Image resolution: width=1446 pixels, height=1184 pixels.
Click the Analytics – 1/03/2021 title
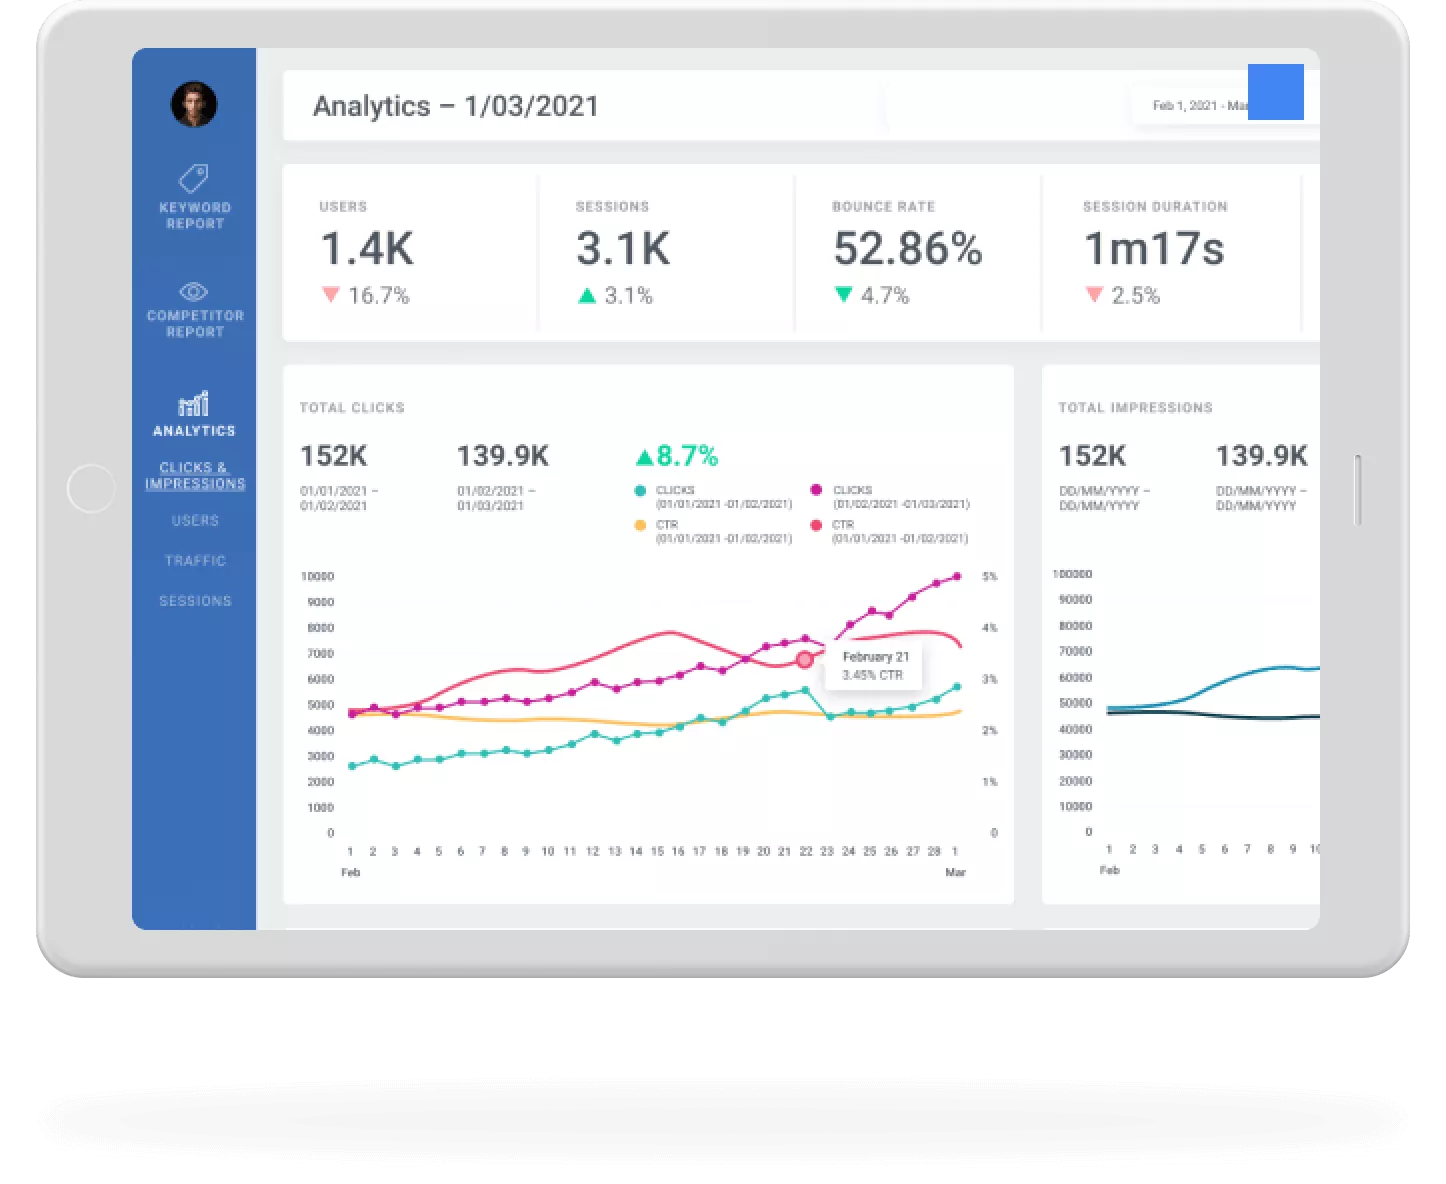click(x=456, y=106)
